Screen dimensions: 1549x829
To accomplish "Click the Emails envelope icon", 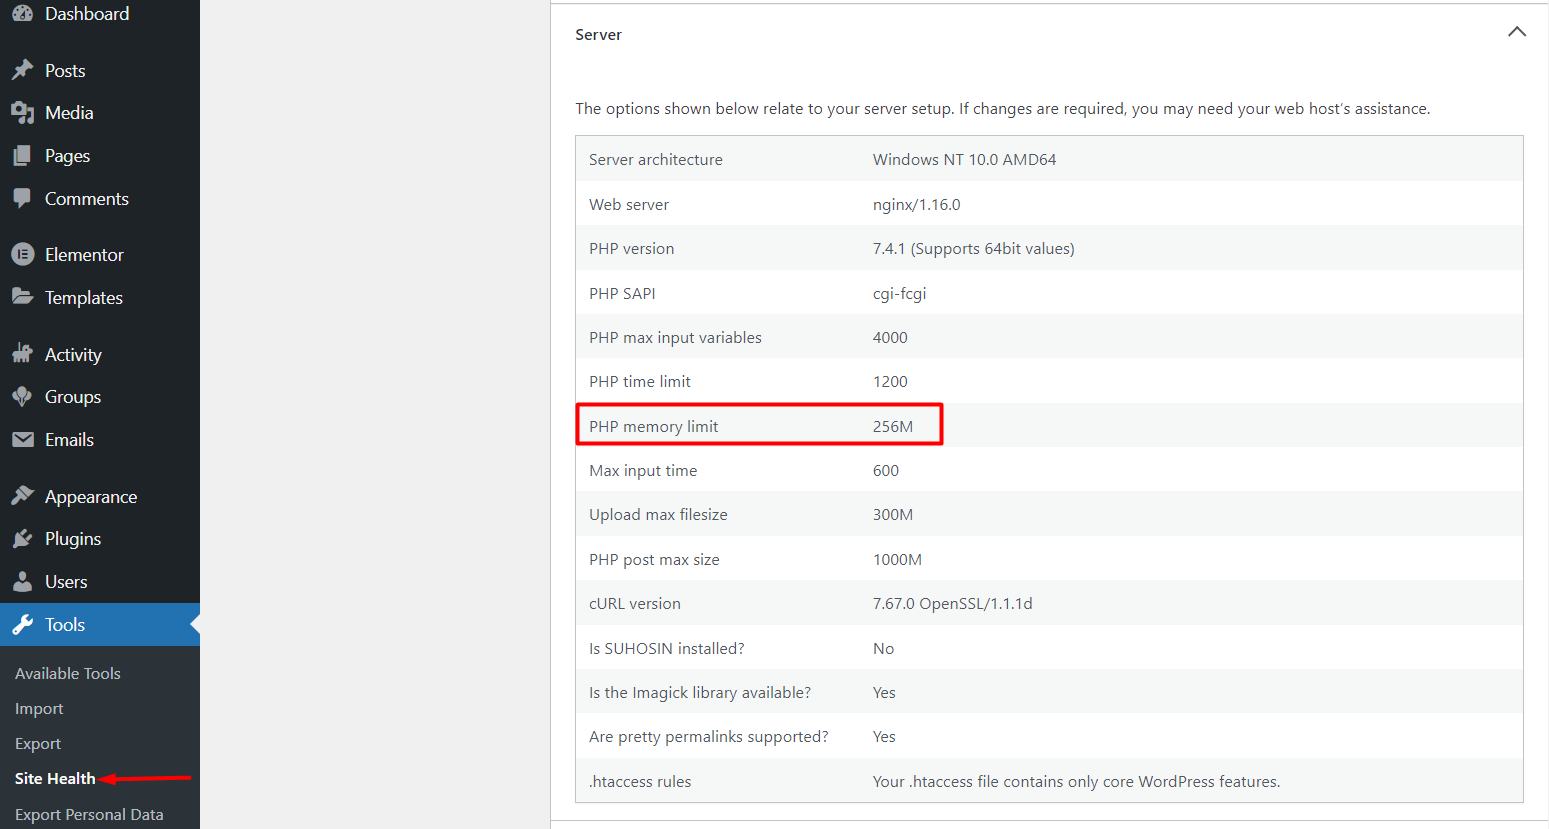I will 22,440.
